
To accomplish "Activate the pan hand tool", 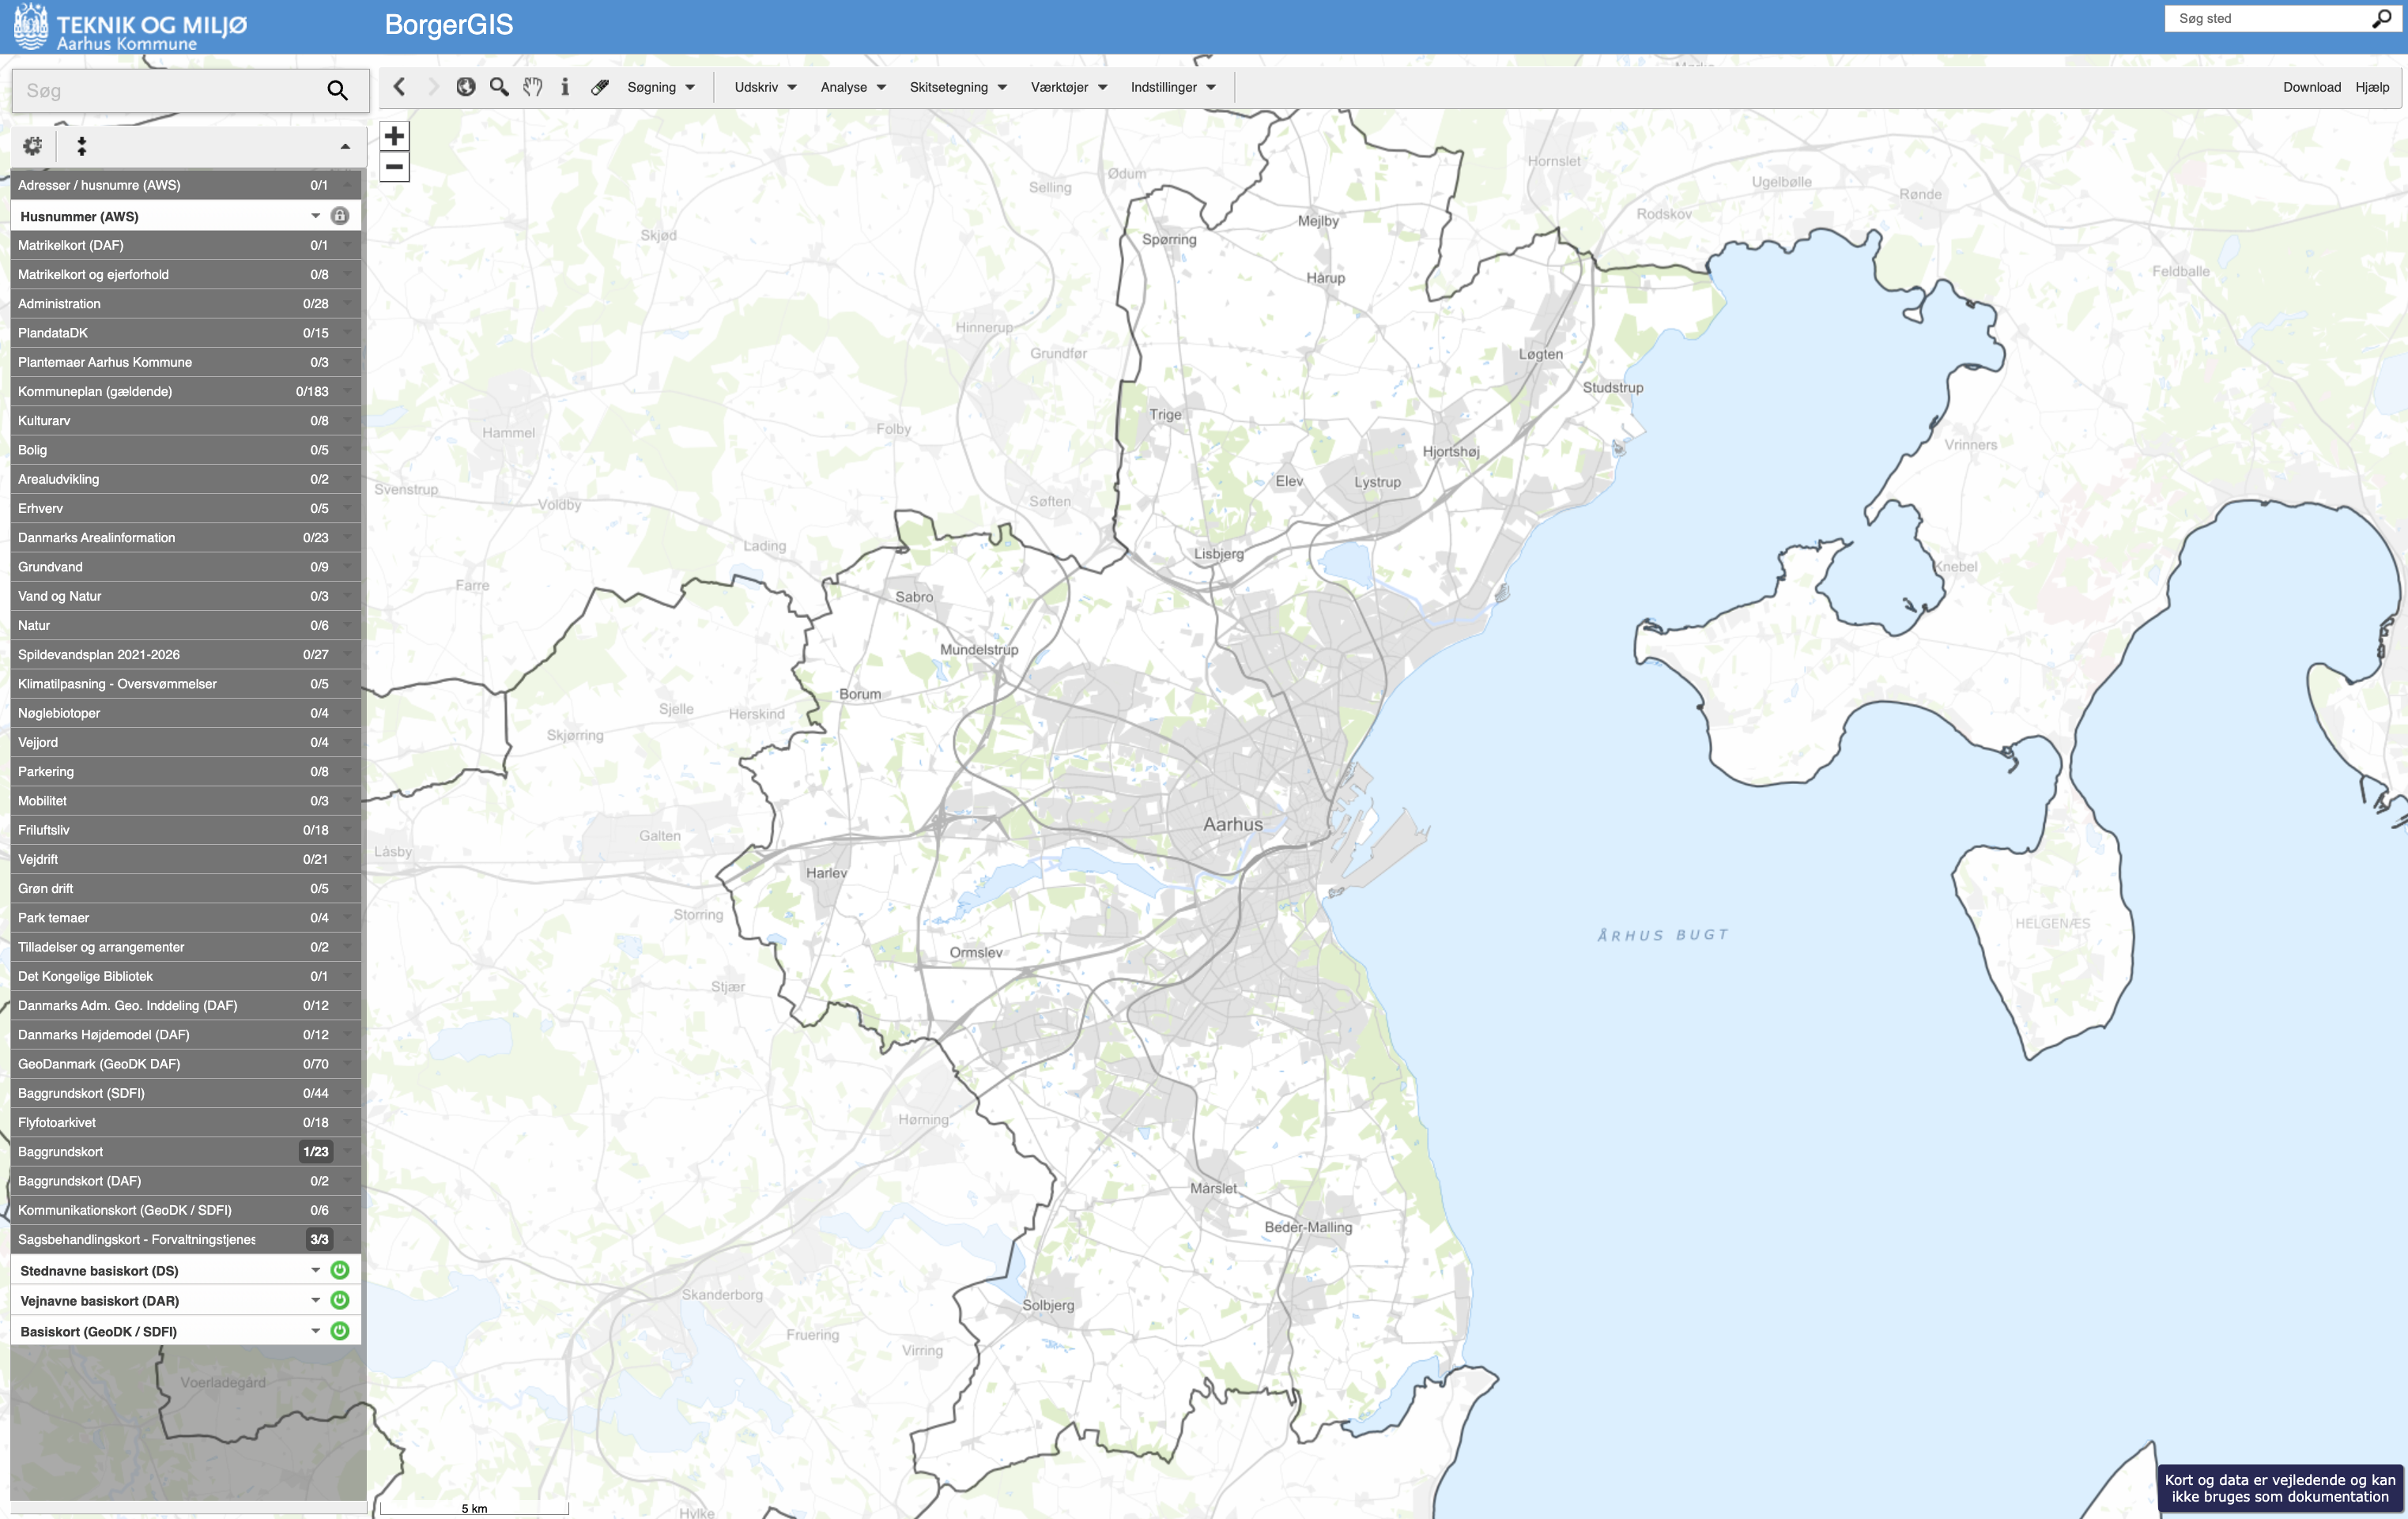I will click(x=533, y=87).
